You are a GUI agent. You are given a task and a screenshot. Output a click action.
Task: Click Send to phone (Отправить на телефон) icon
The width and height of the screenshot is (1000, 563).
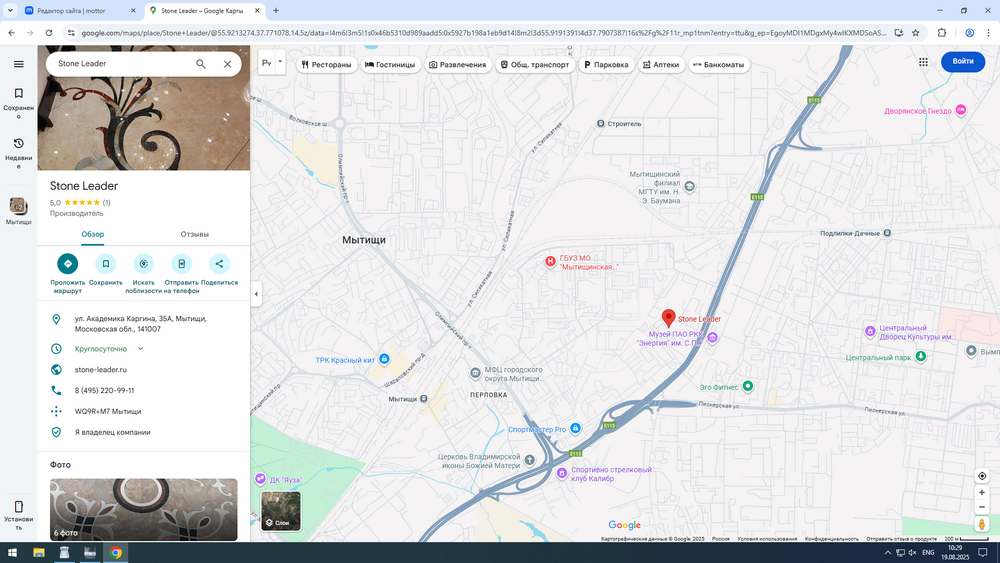tap(181, 264)
